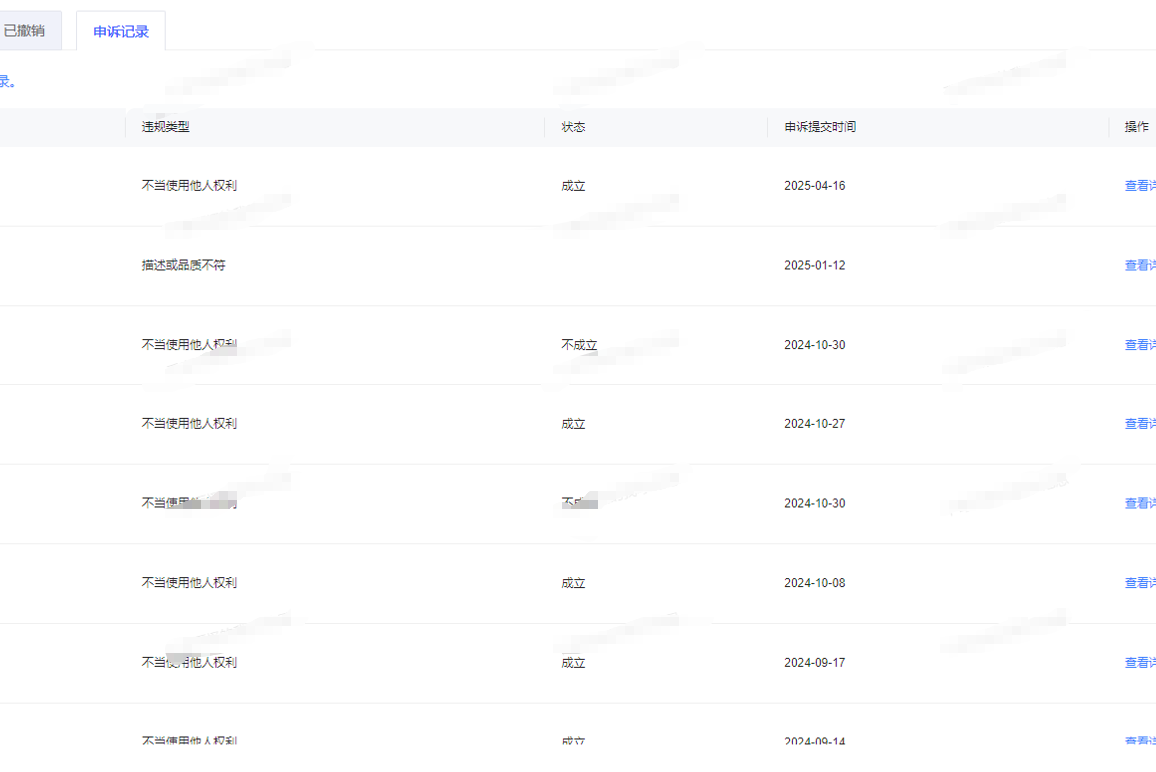Open 查看详情 in the 2024-09-14 row

(x=1140, y=740)
